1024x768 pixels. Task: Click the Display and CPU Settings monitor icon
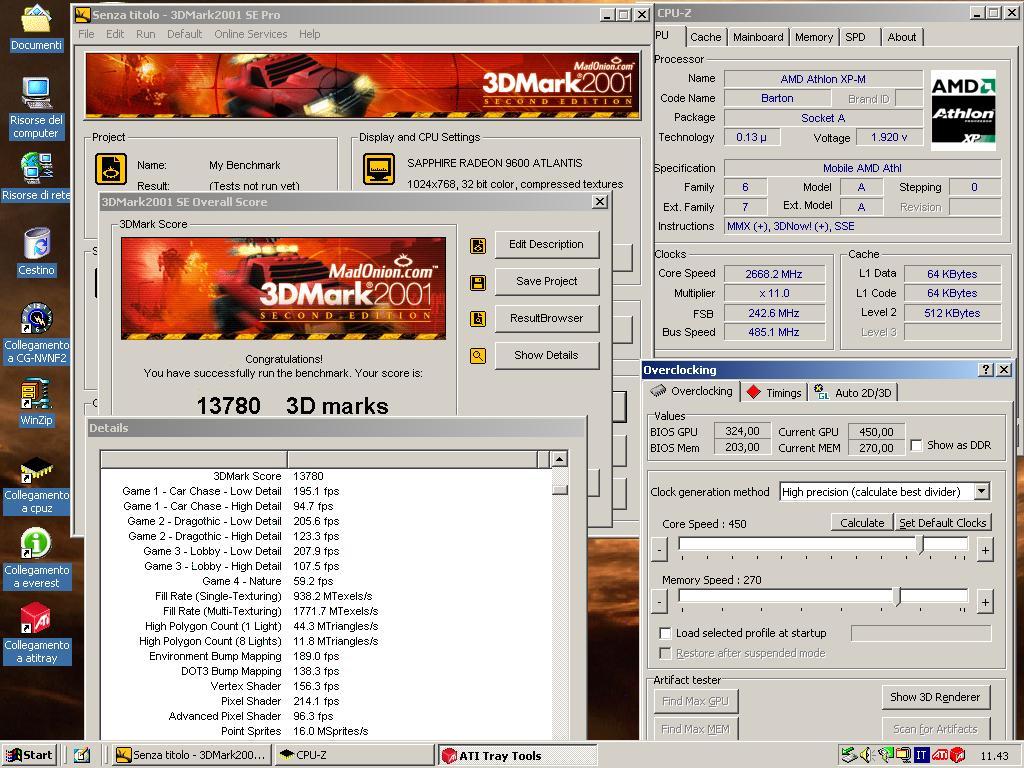379,169
